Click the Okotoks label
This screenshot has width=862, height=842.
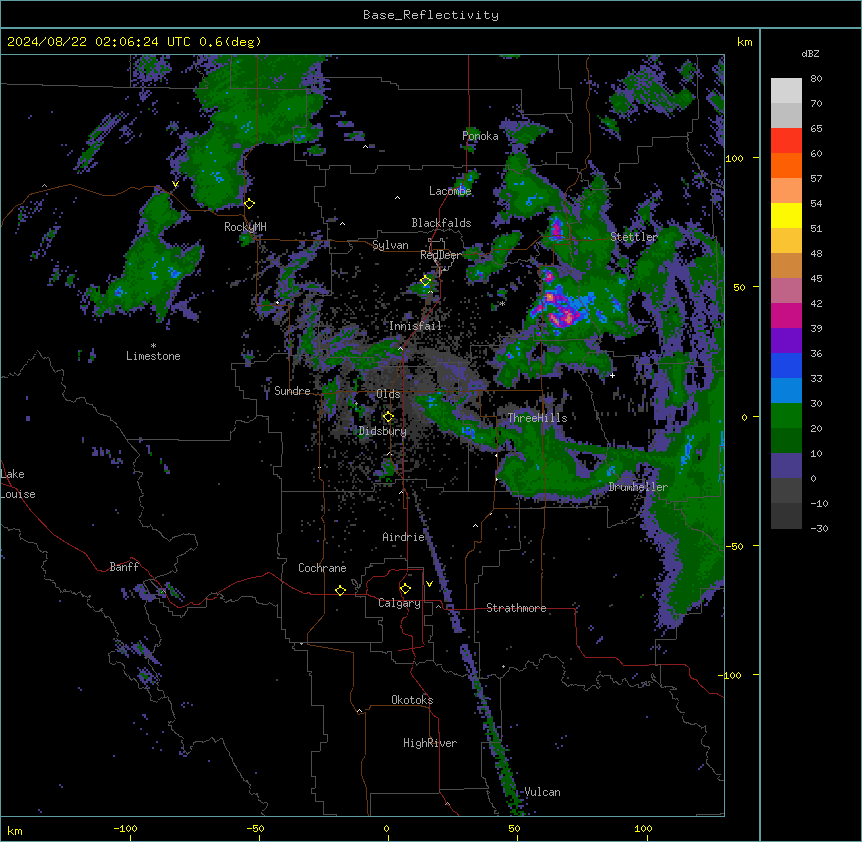pos(412,700)
